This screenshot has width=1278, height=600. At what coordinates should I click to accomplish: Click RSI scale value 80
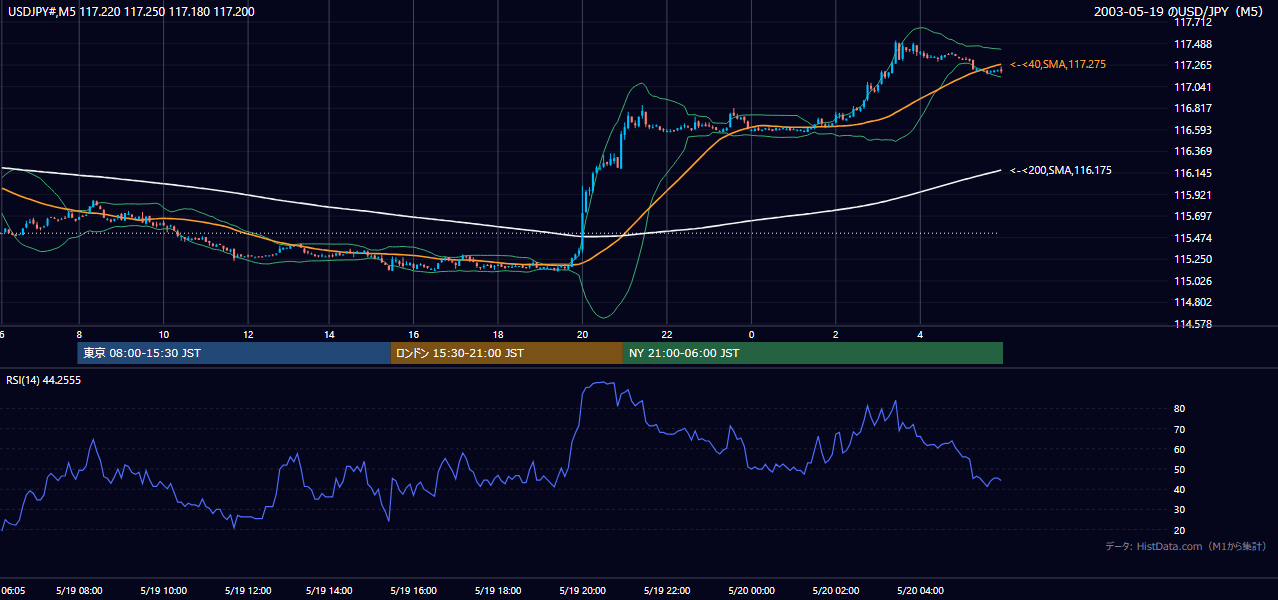coord(1180,409)
